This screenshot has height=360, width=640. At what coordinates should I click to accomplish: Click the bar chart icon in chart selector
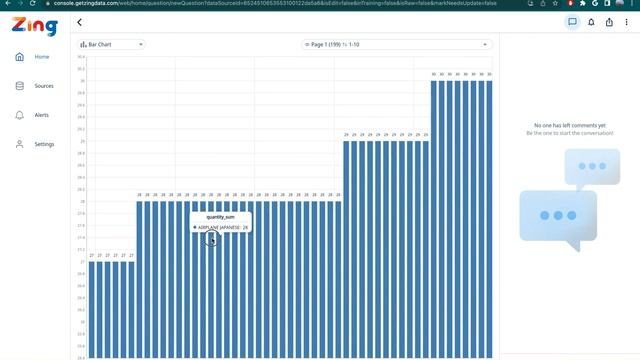83,44
